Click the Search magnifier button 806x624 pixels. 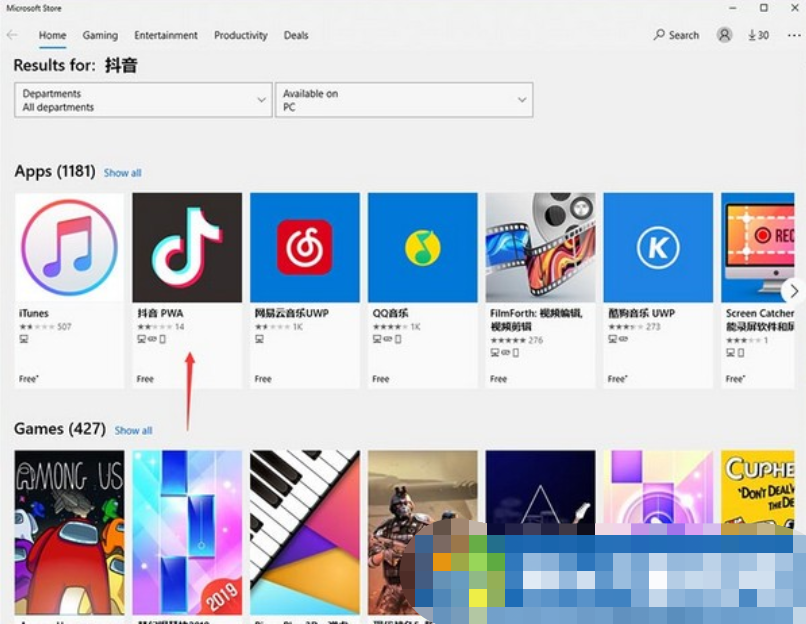point(676,35)
